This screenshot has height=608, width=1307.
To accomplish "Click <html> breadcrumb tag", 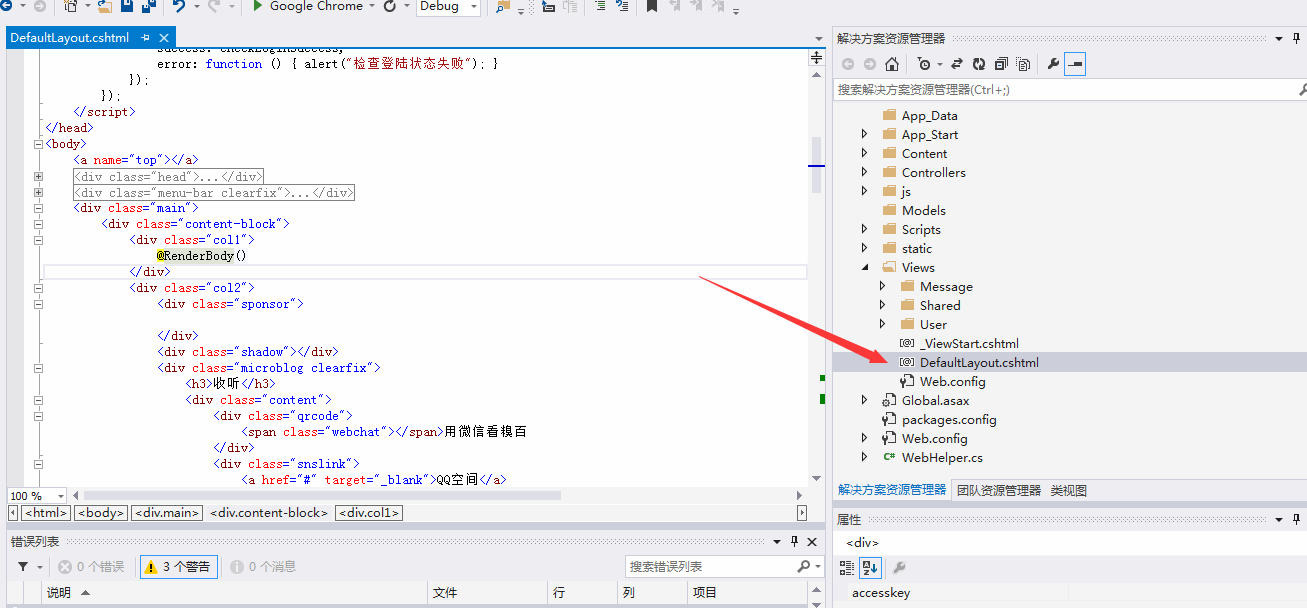I will (x=46, y=513).
